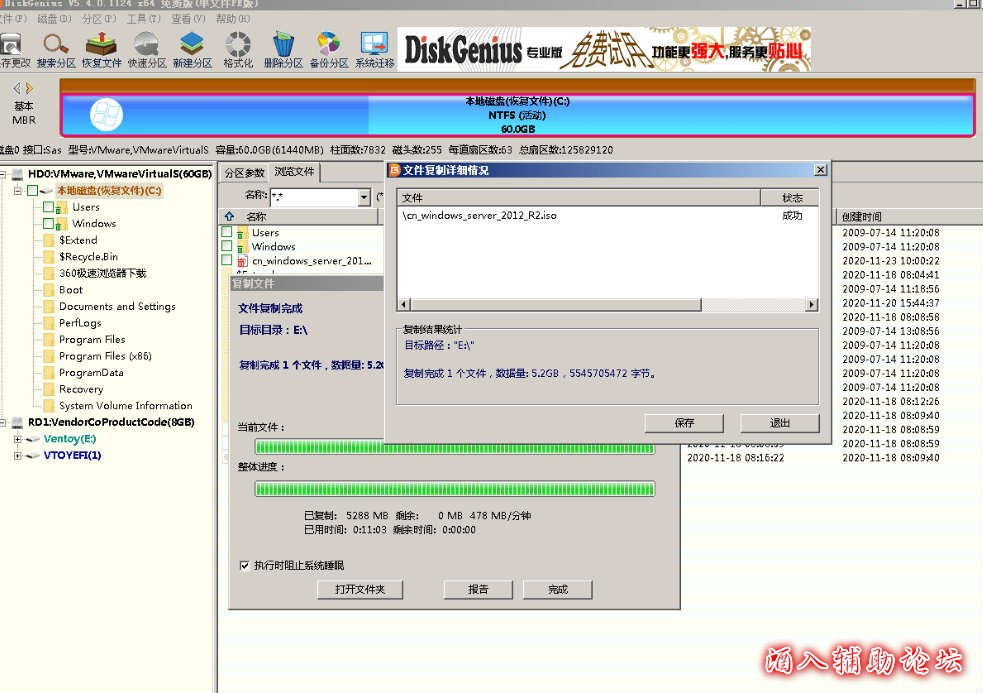Launch the 系统迁移 (System Migration) tool

tap(374, 49)
